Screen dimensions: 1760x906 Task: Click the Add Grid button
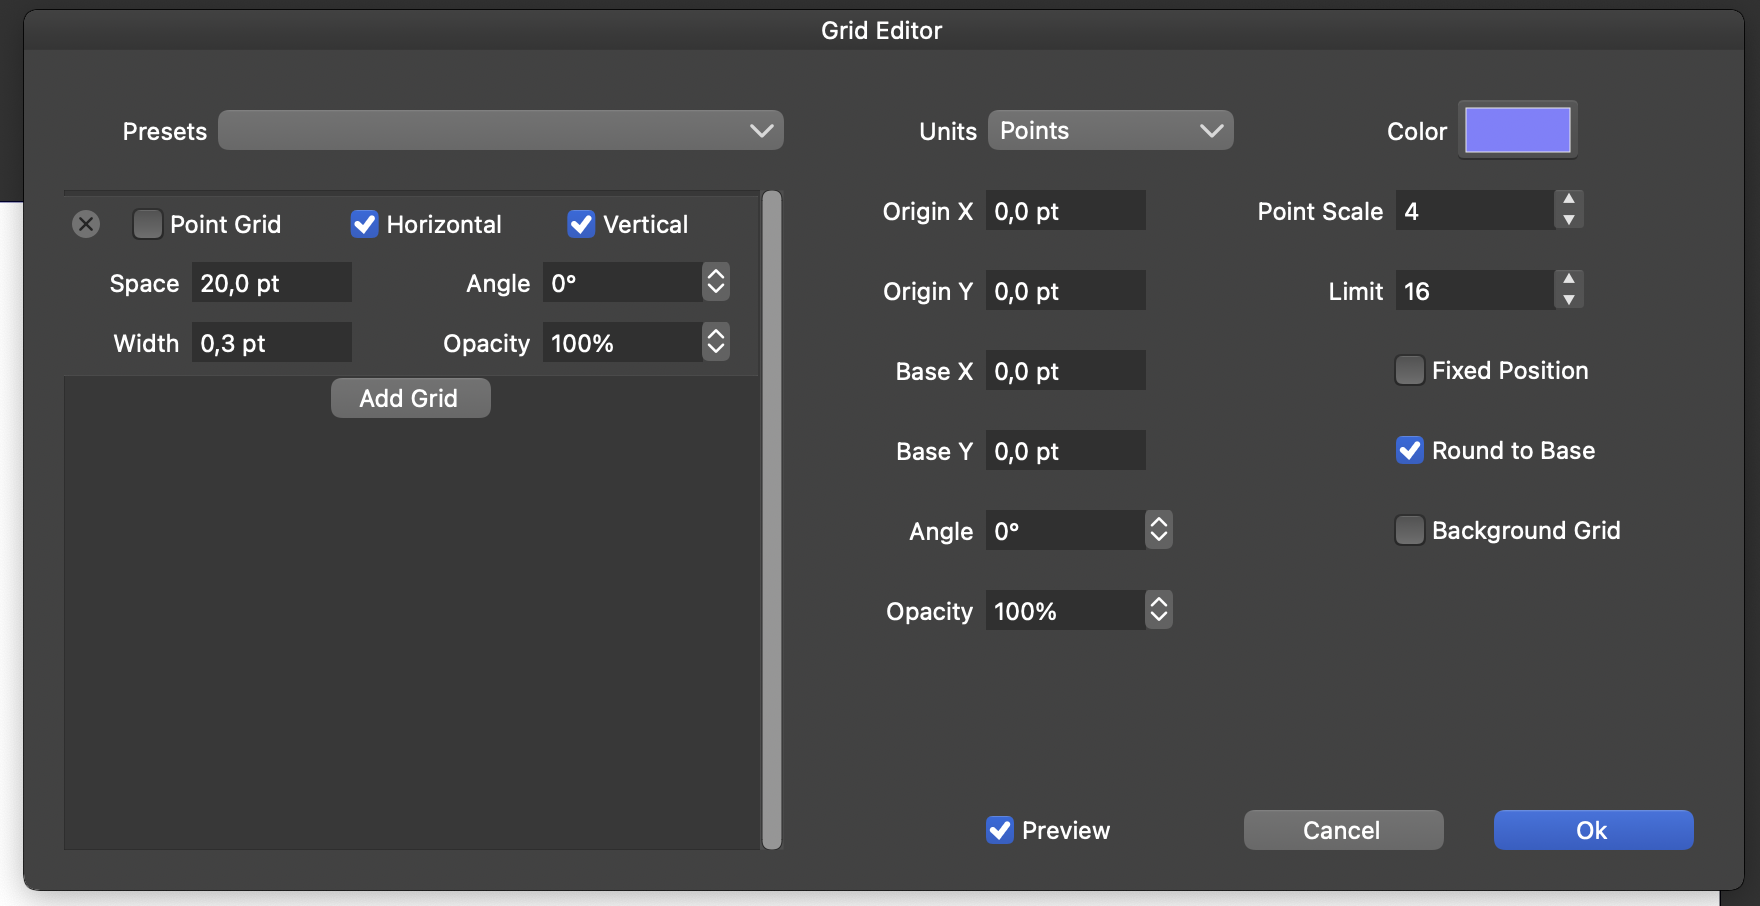click(410, 398)
